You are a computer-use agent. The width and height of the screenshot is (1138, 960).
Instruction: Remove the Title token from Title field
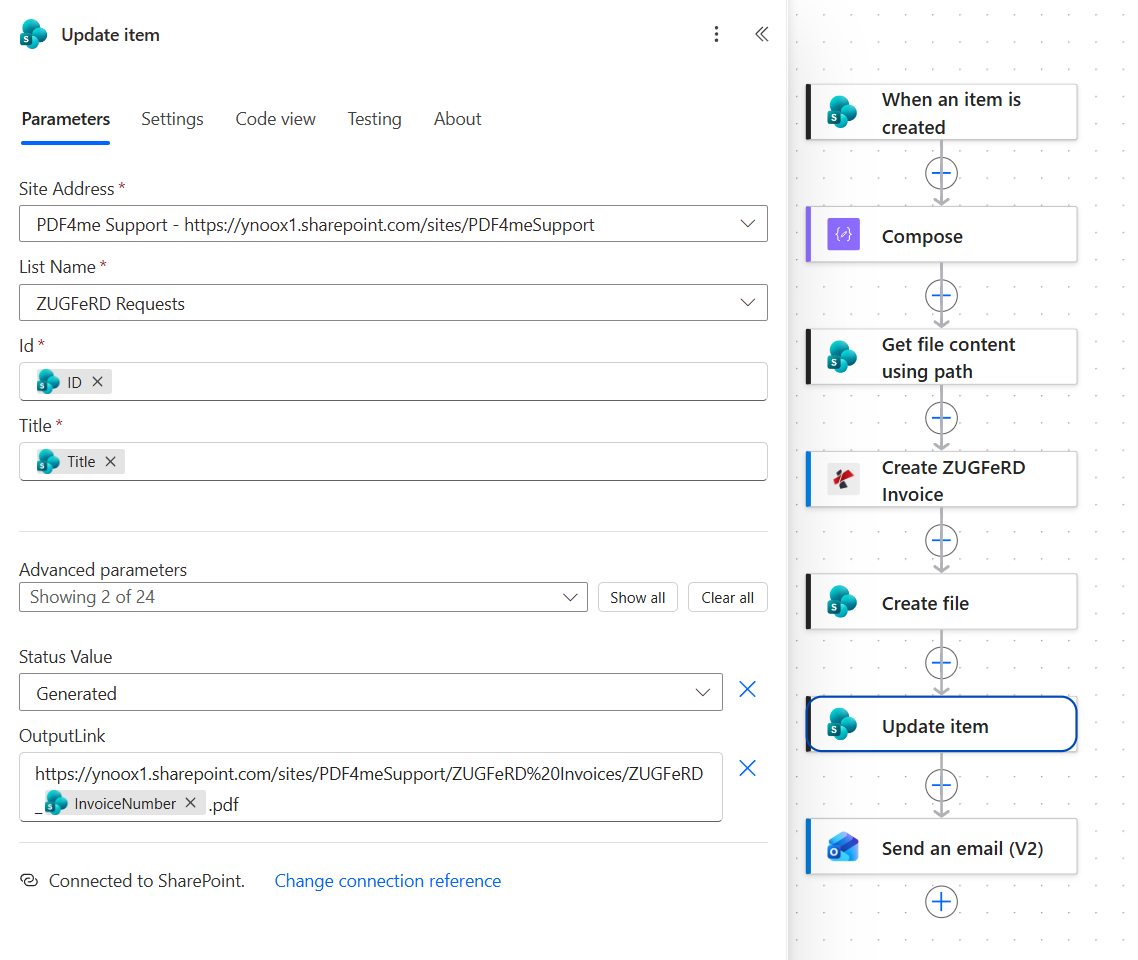click(x=110, y=461)
